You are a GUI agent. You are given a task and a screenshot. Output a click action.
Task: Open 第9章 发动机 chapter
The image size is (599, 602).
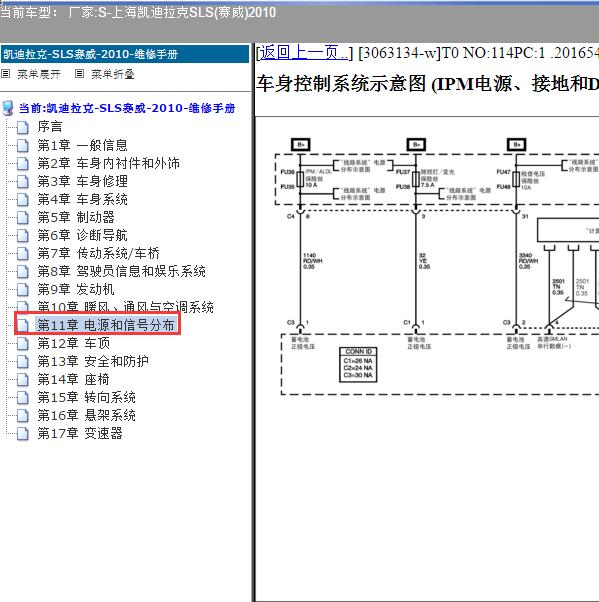[76, 289]
